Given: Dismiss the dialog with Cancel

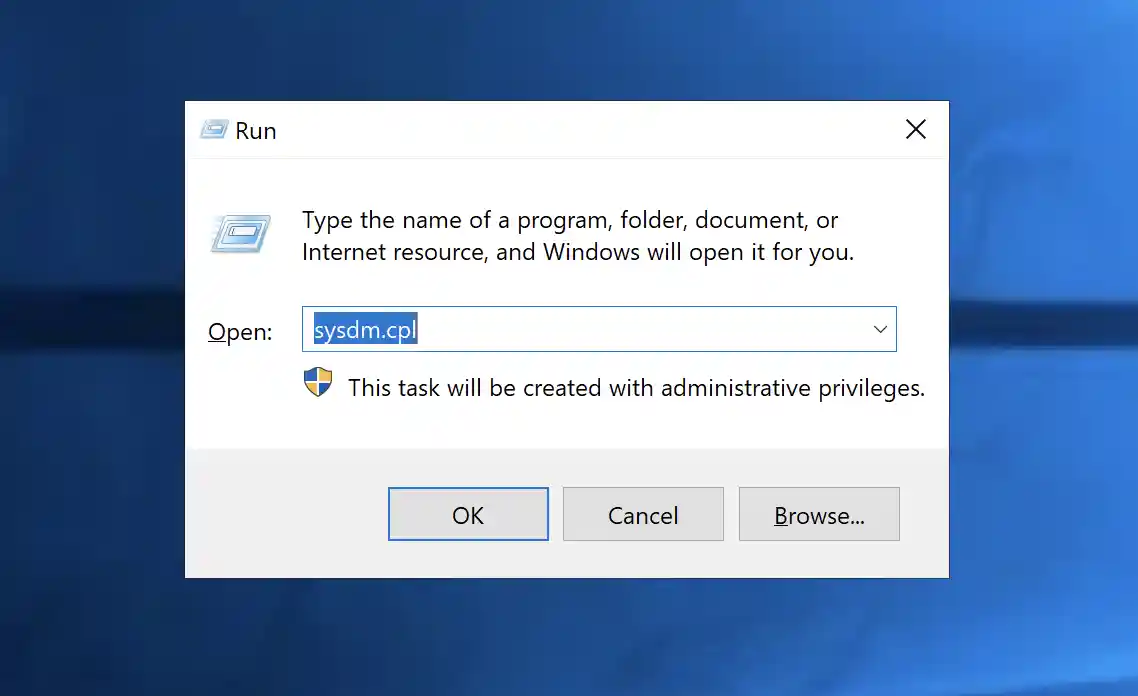Looking at the screenshot, I should point(643,514).
